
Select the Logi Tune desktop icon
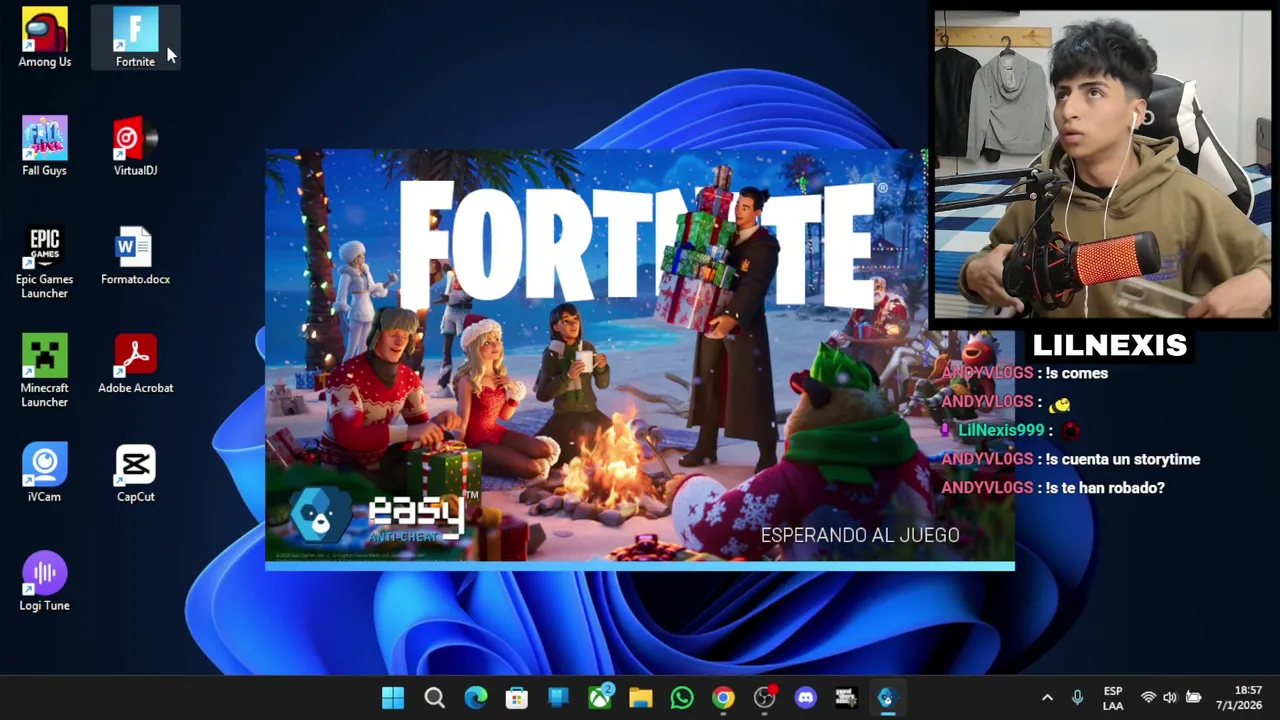45,581
